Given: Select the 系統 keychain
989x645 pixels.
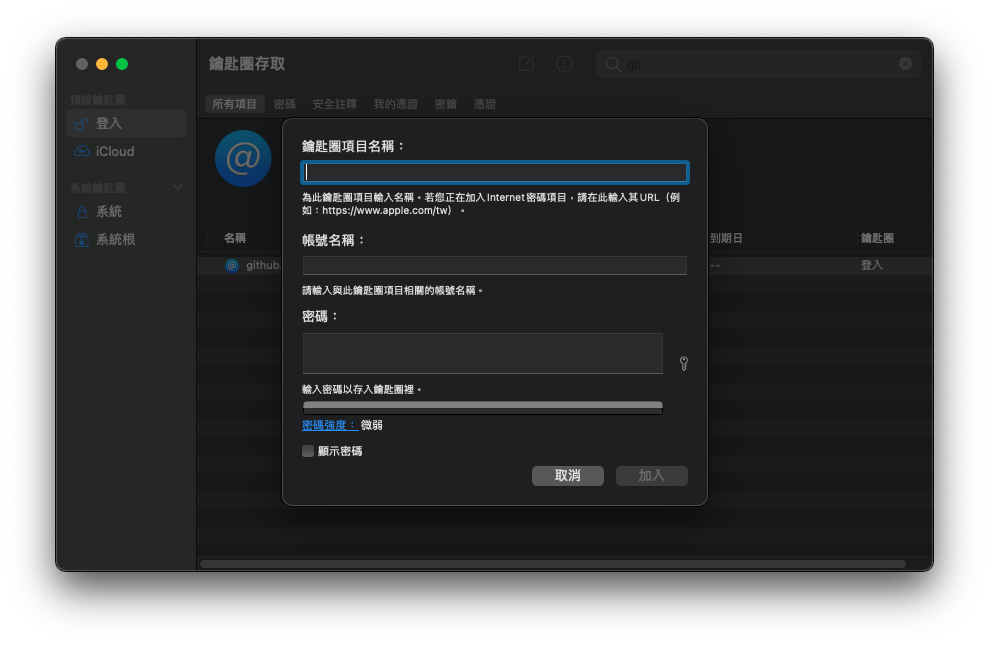Looking at the screenshot, I should point(126,212).
